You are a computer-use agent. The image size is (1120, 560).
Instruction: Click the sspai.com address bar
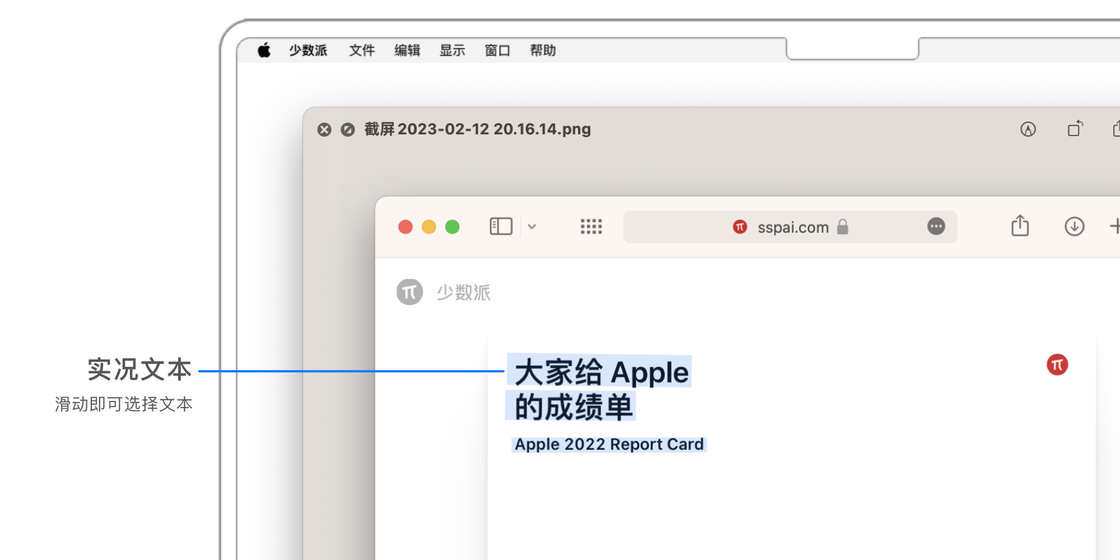coord(790,227)
